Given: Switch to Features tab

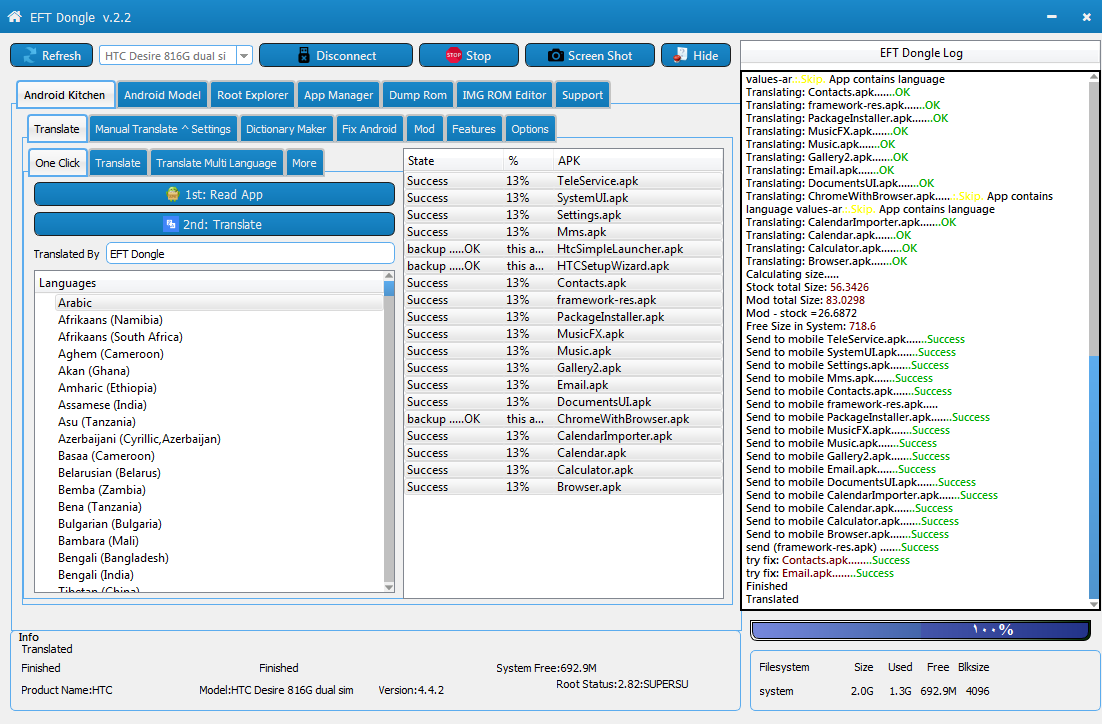Looking at the screenshot, I should click(x=474, y=129).
